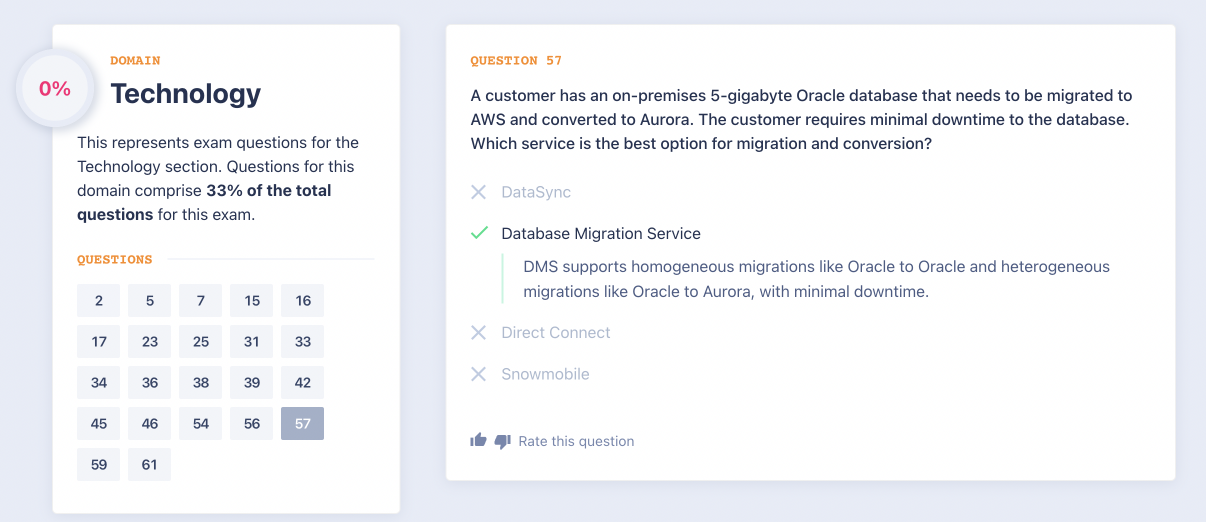This screenshot has width=1206, height=522.
Task: Click the X icon beside Snowmobile
Action: point(479,374)
